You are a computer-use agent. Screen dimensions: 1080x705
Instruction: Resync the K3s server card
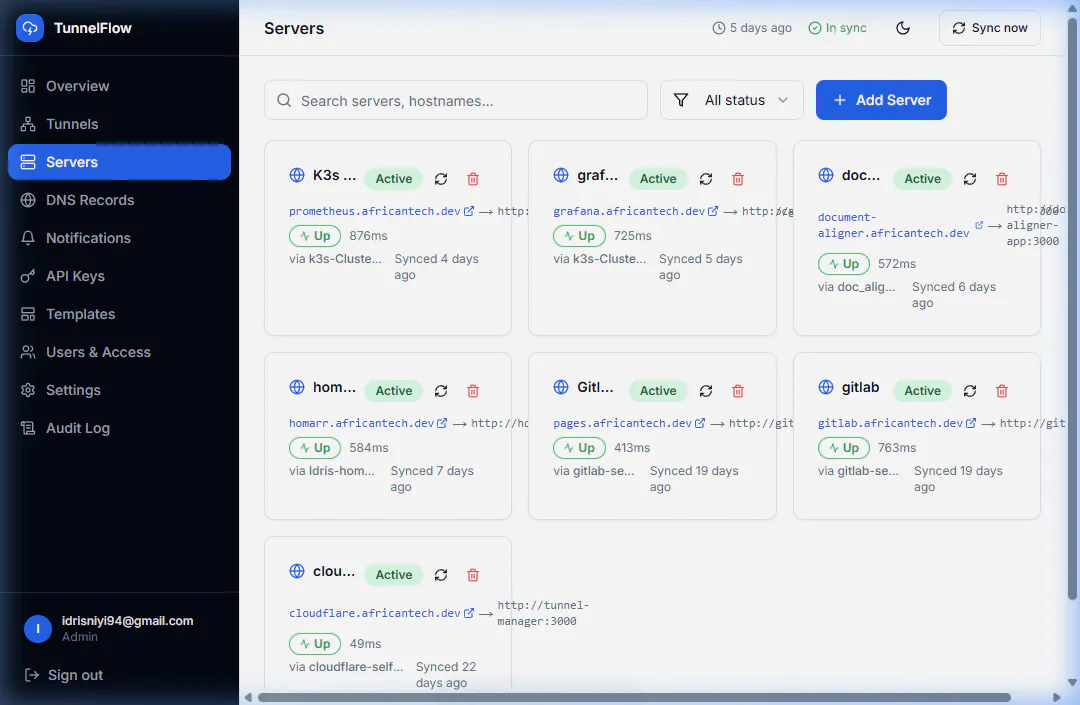(x=441, y=179)
